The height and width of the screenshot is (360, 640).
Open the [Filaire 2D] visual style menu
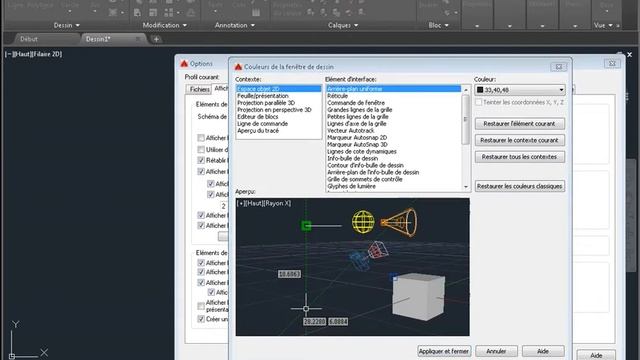[x=47, y=54]
